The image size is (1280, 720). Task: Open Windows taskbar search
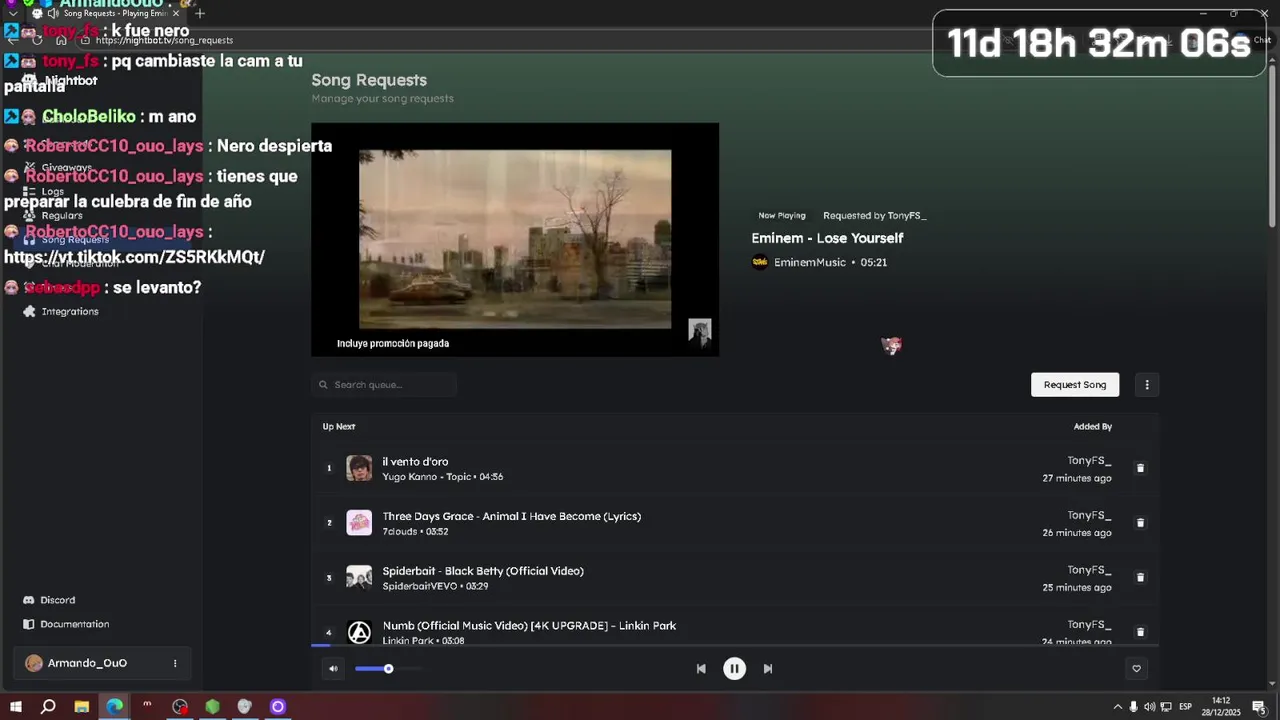tap(48, 707)
